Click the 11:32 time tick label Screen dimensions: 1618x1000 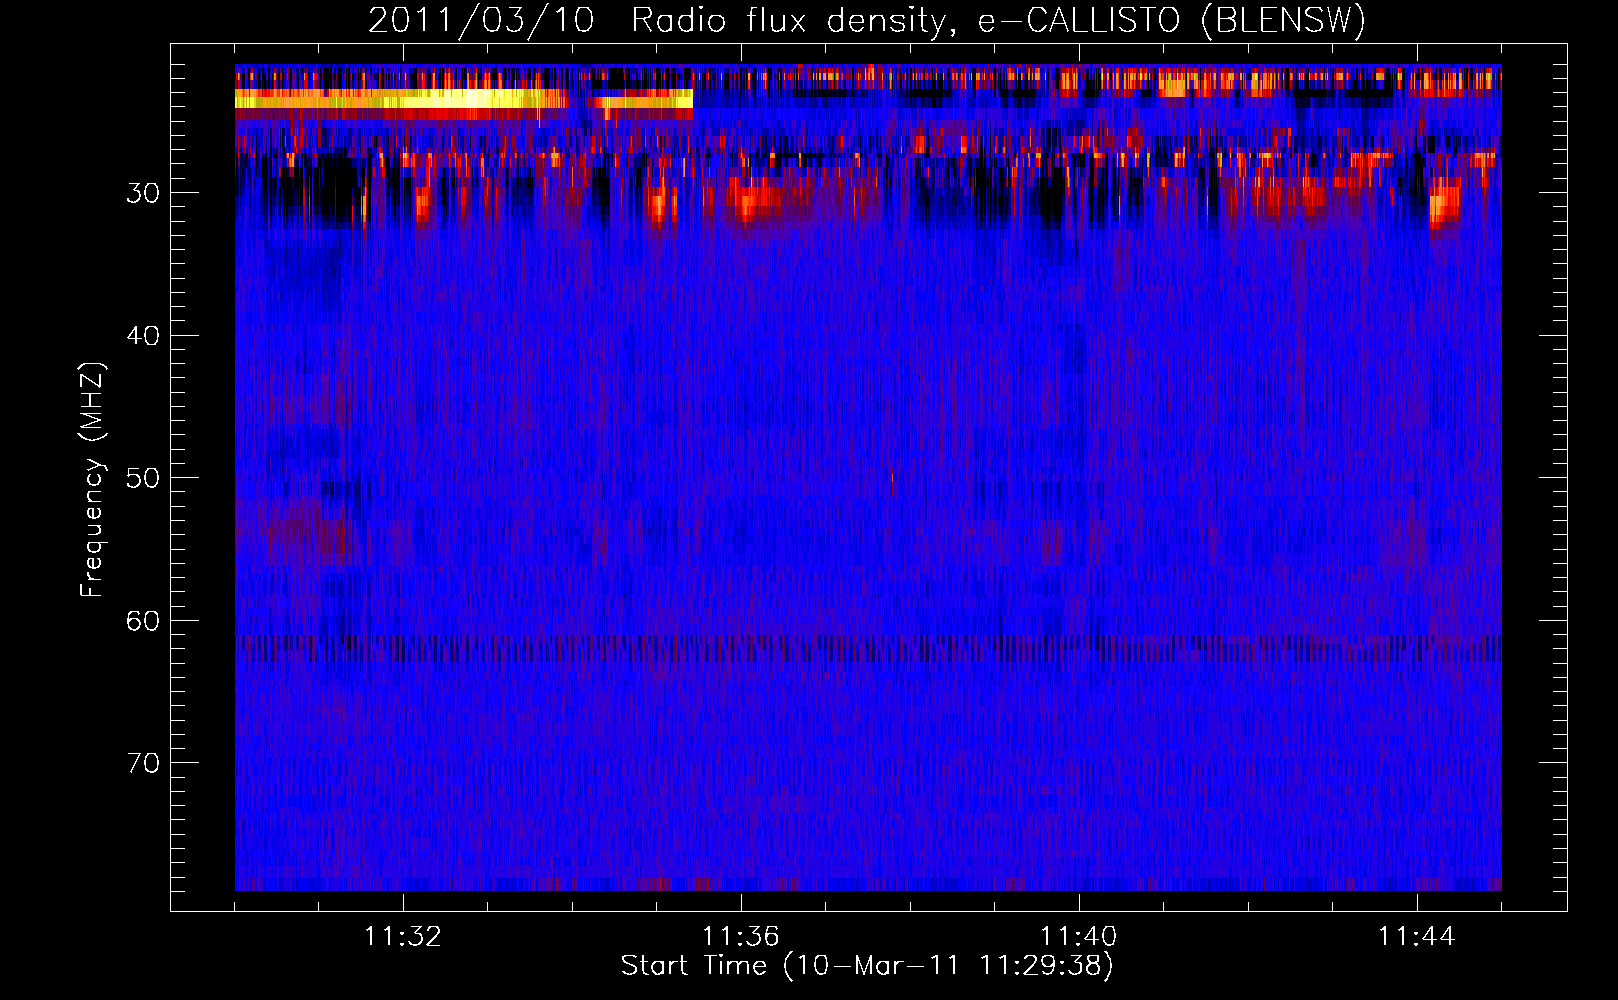click(403, 937)
